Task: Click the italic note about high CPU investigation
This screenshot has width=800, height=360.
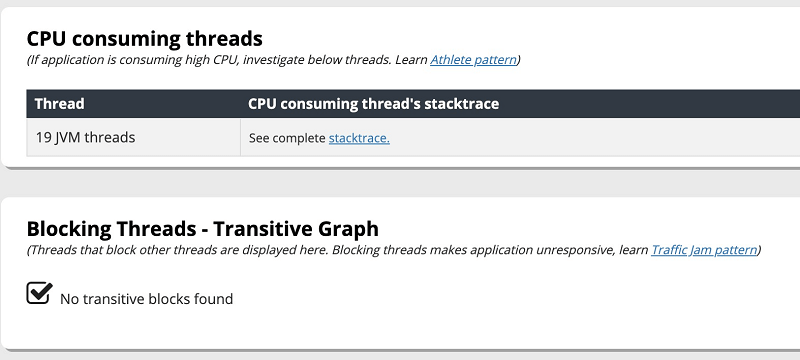Action: (x=273, y=60)
